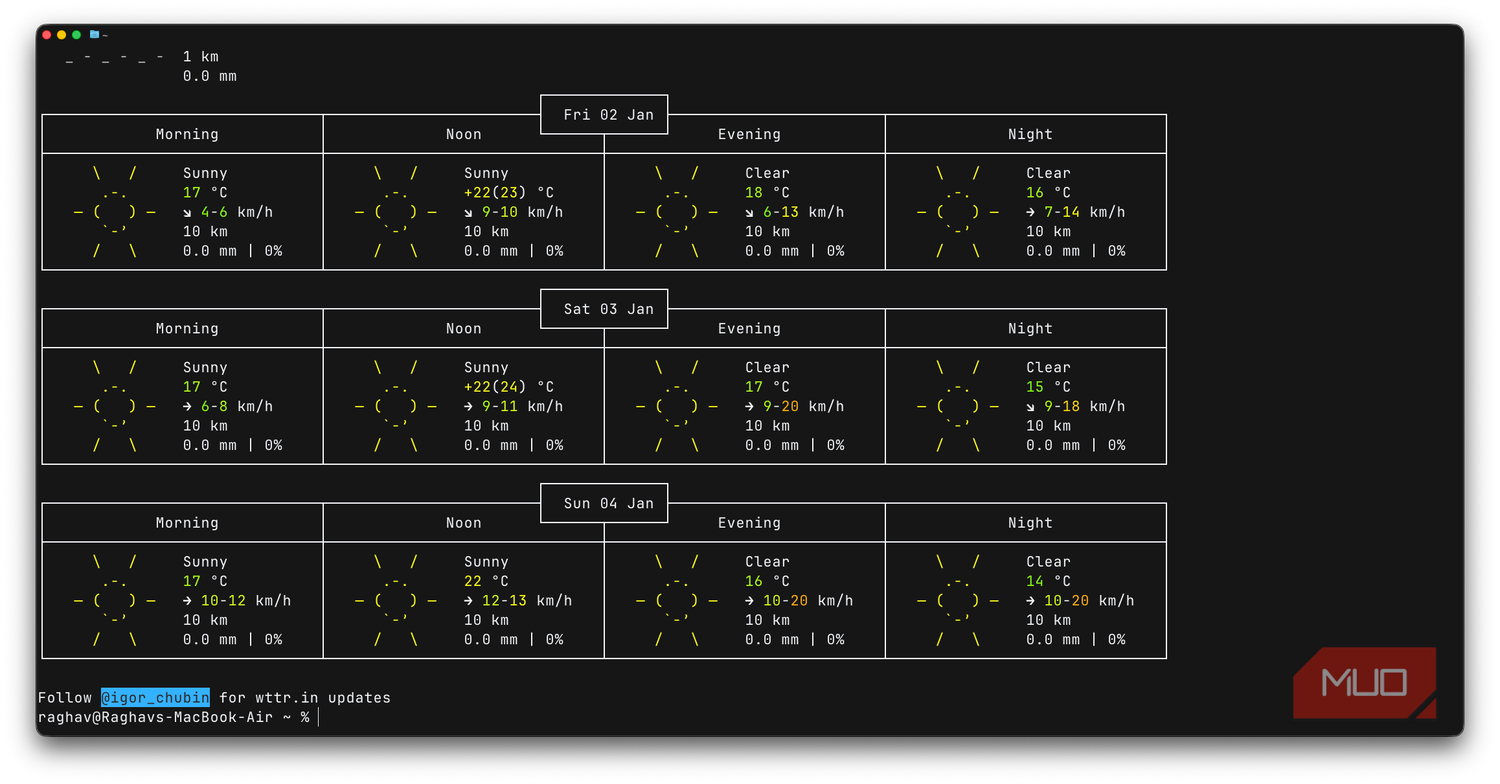Click the '22 °C' temperature on Sun Noon
Image resolution: width=1500 pixels, height=784 pixels.
pos(486,580)
